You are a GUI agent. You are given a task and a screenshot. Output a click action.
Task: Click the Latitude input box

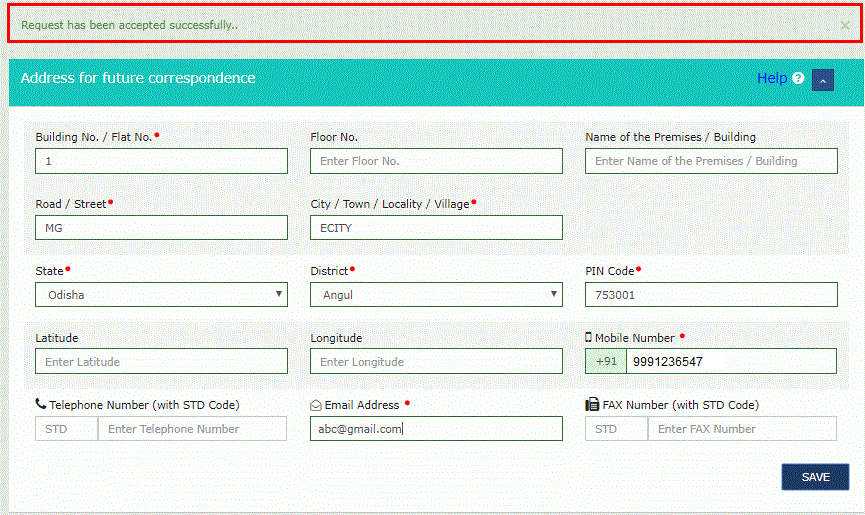pos(161,362)
